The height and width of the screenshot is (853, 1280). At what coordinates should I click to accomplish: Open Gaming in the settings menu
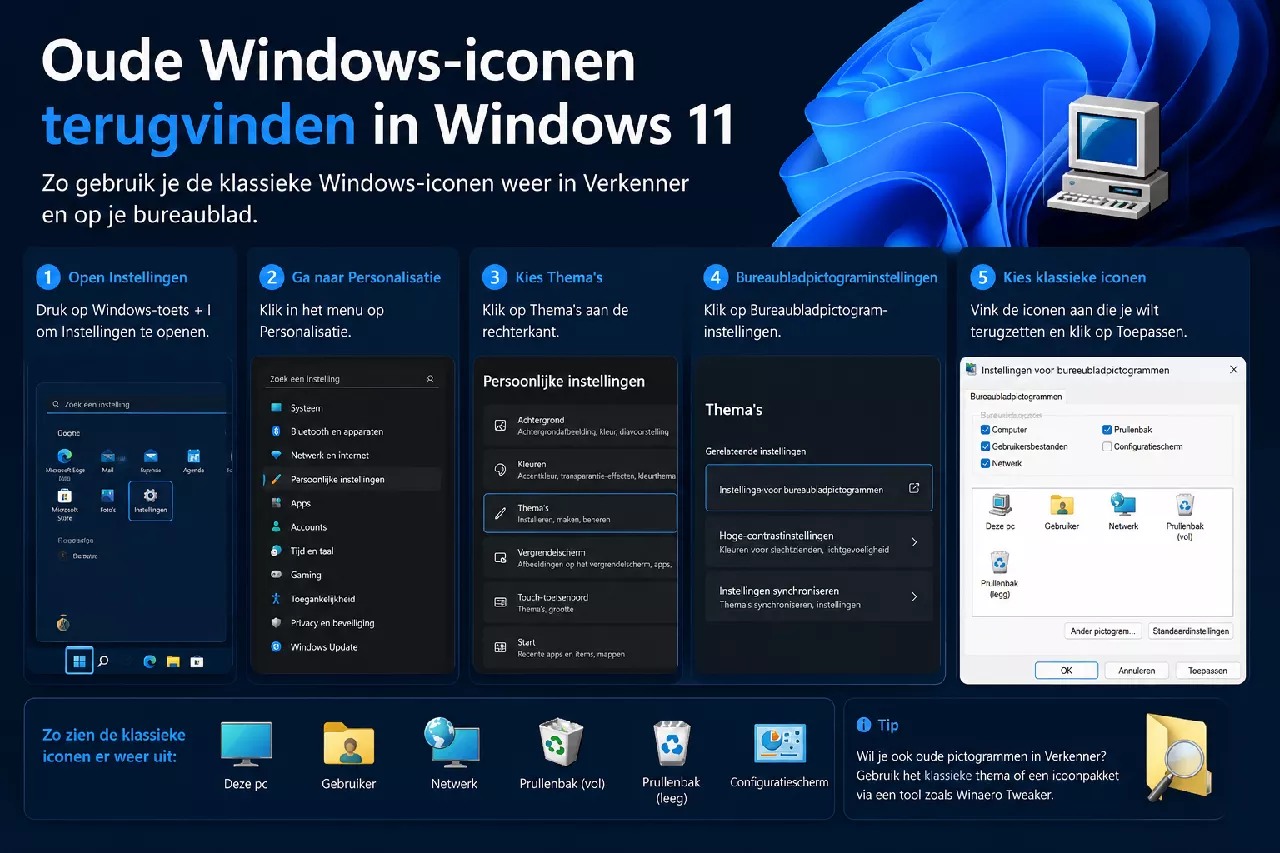click(x=352, y=575)
